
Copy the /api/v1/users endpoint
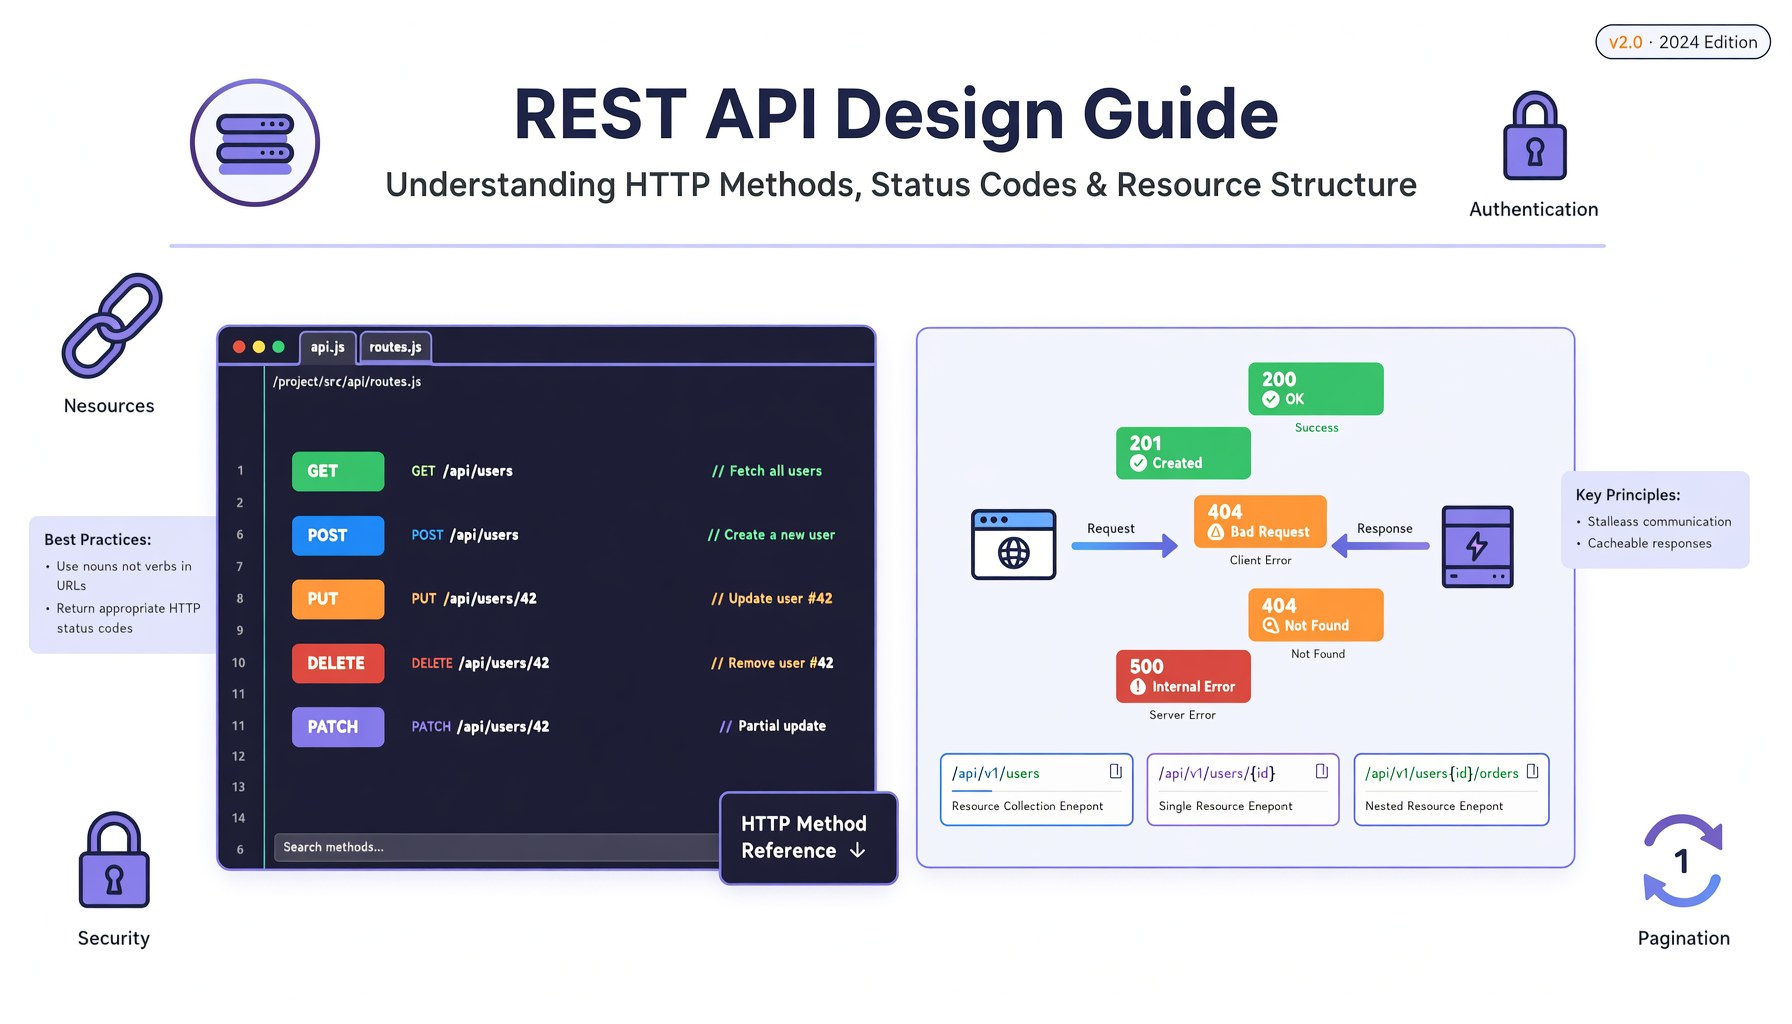tap(1115, 772)
